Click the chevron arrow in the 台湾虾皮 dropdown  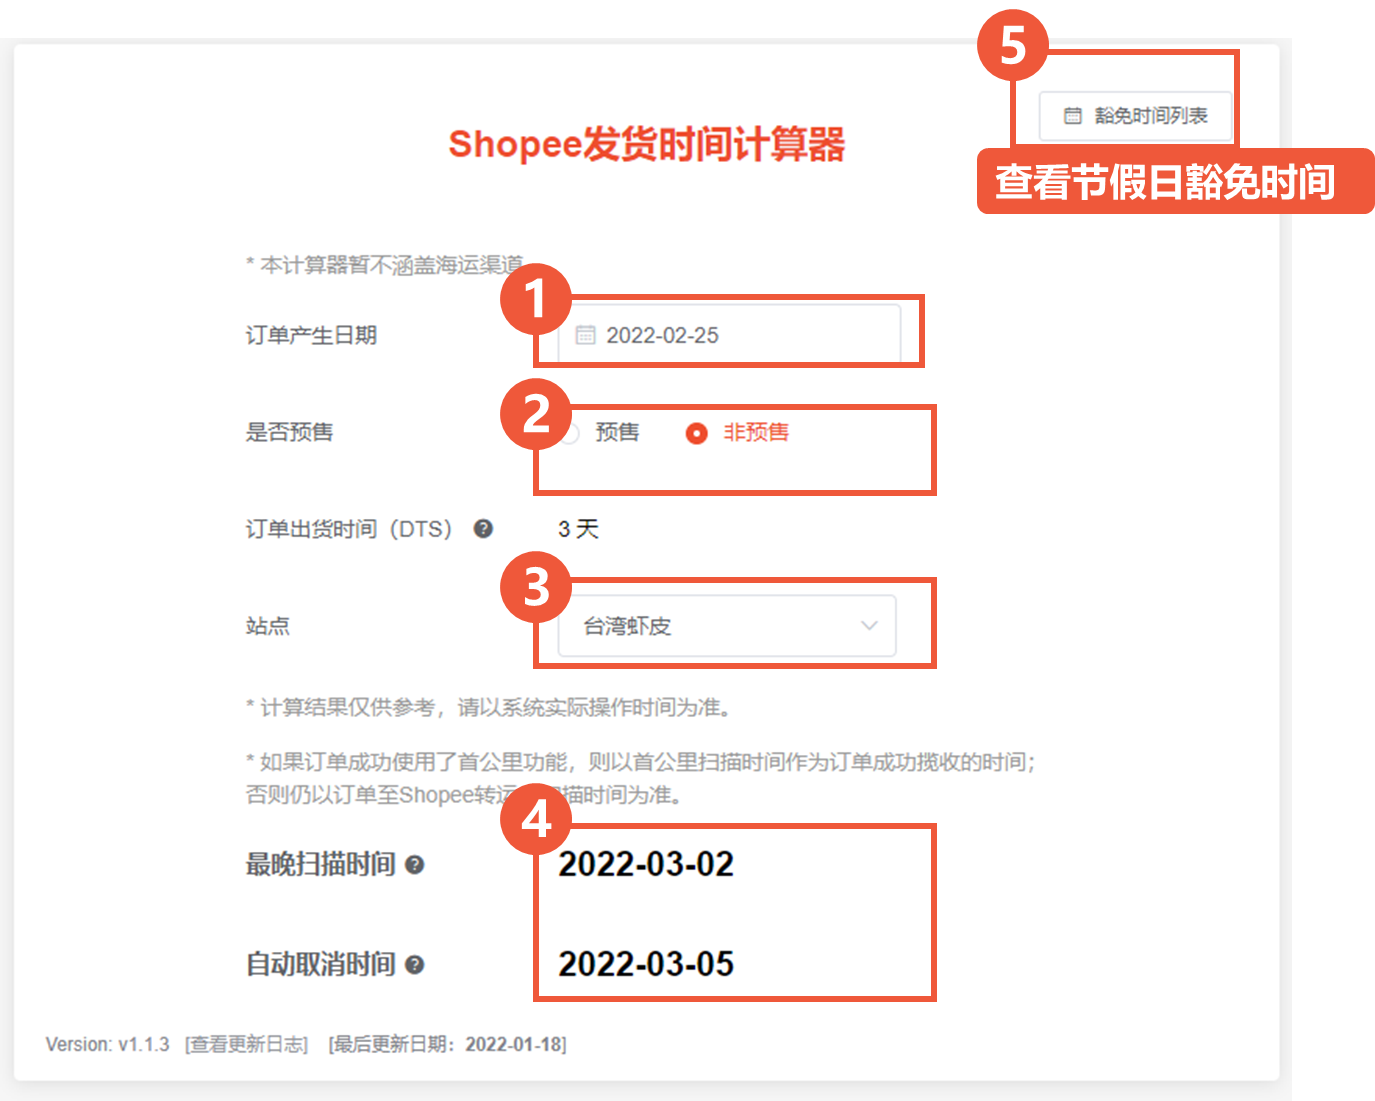click(869, 626)
